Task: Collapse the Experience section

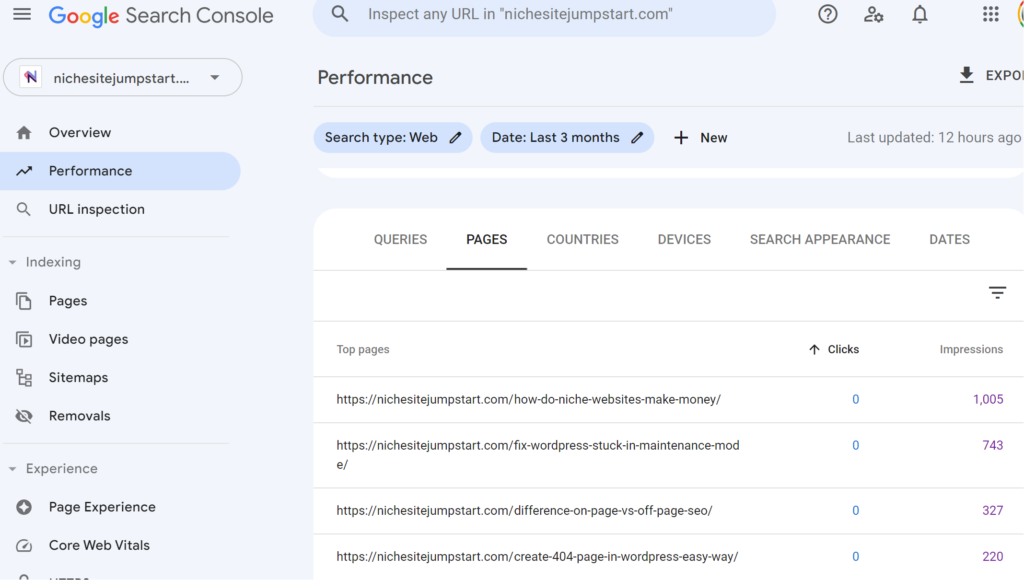Action: (12, 469)
